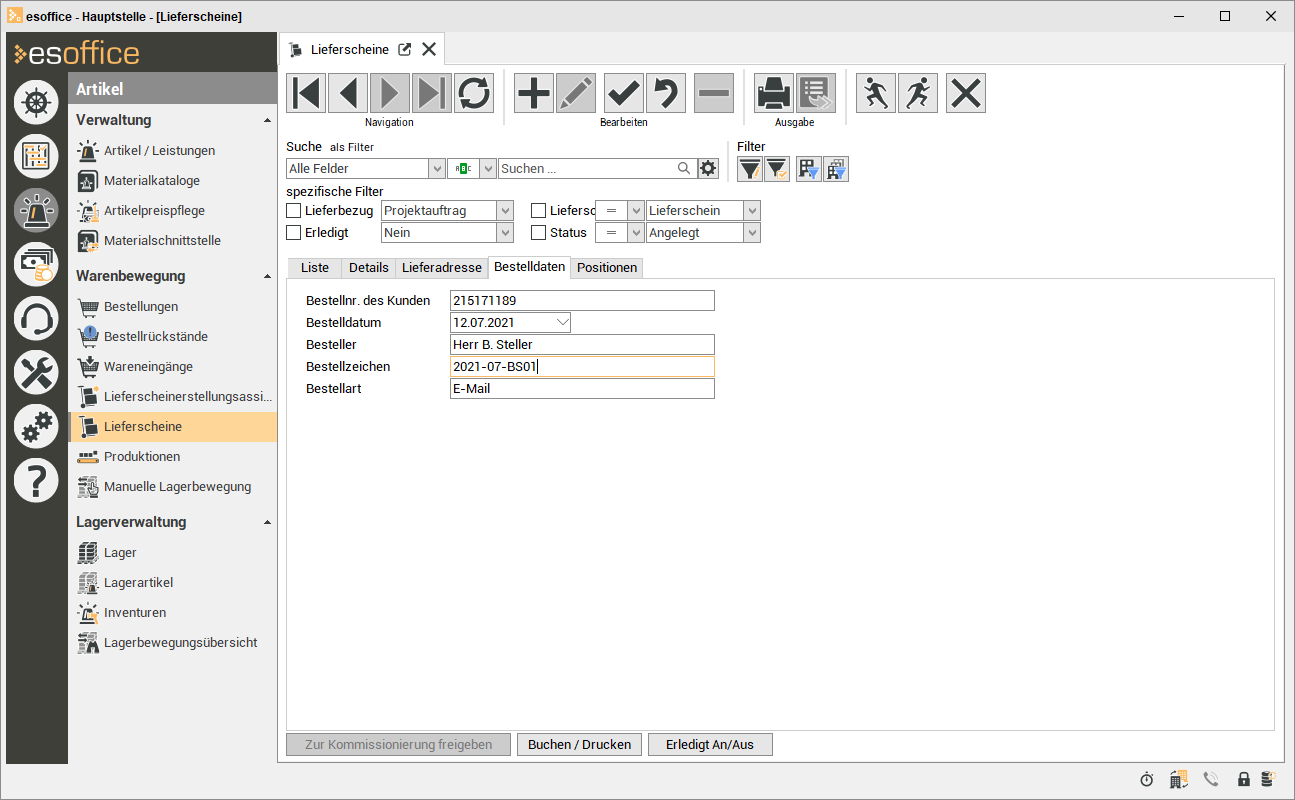
Task: Collapse the Verwaltung section
Action: 267,121
